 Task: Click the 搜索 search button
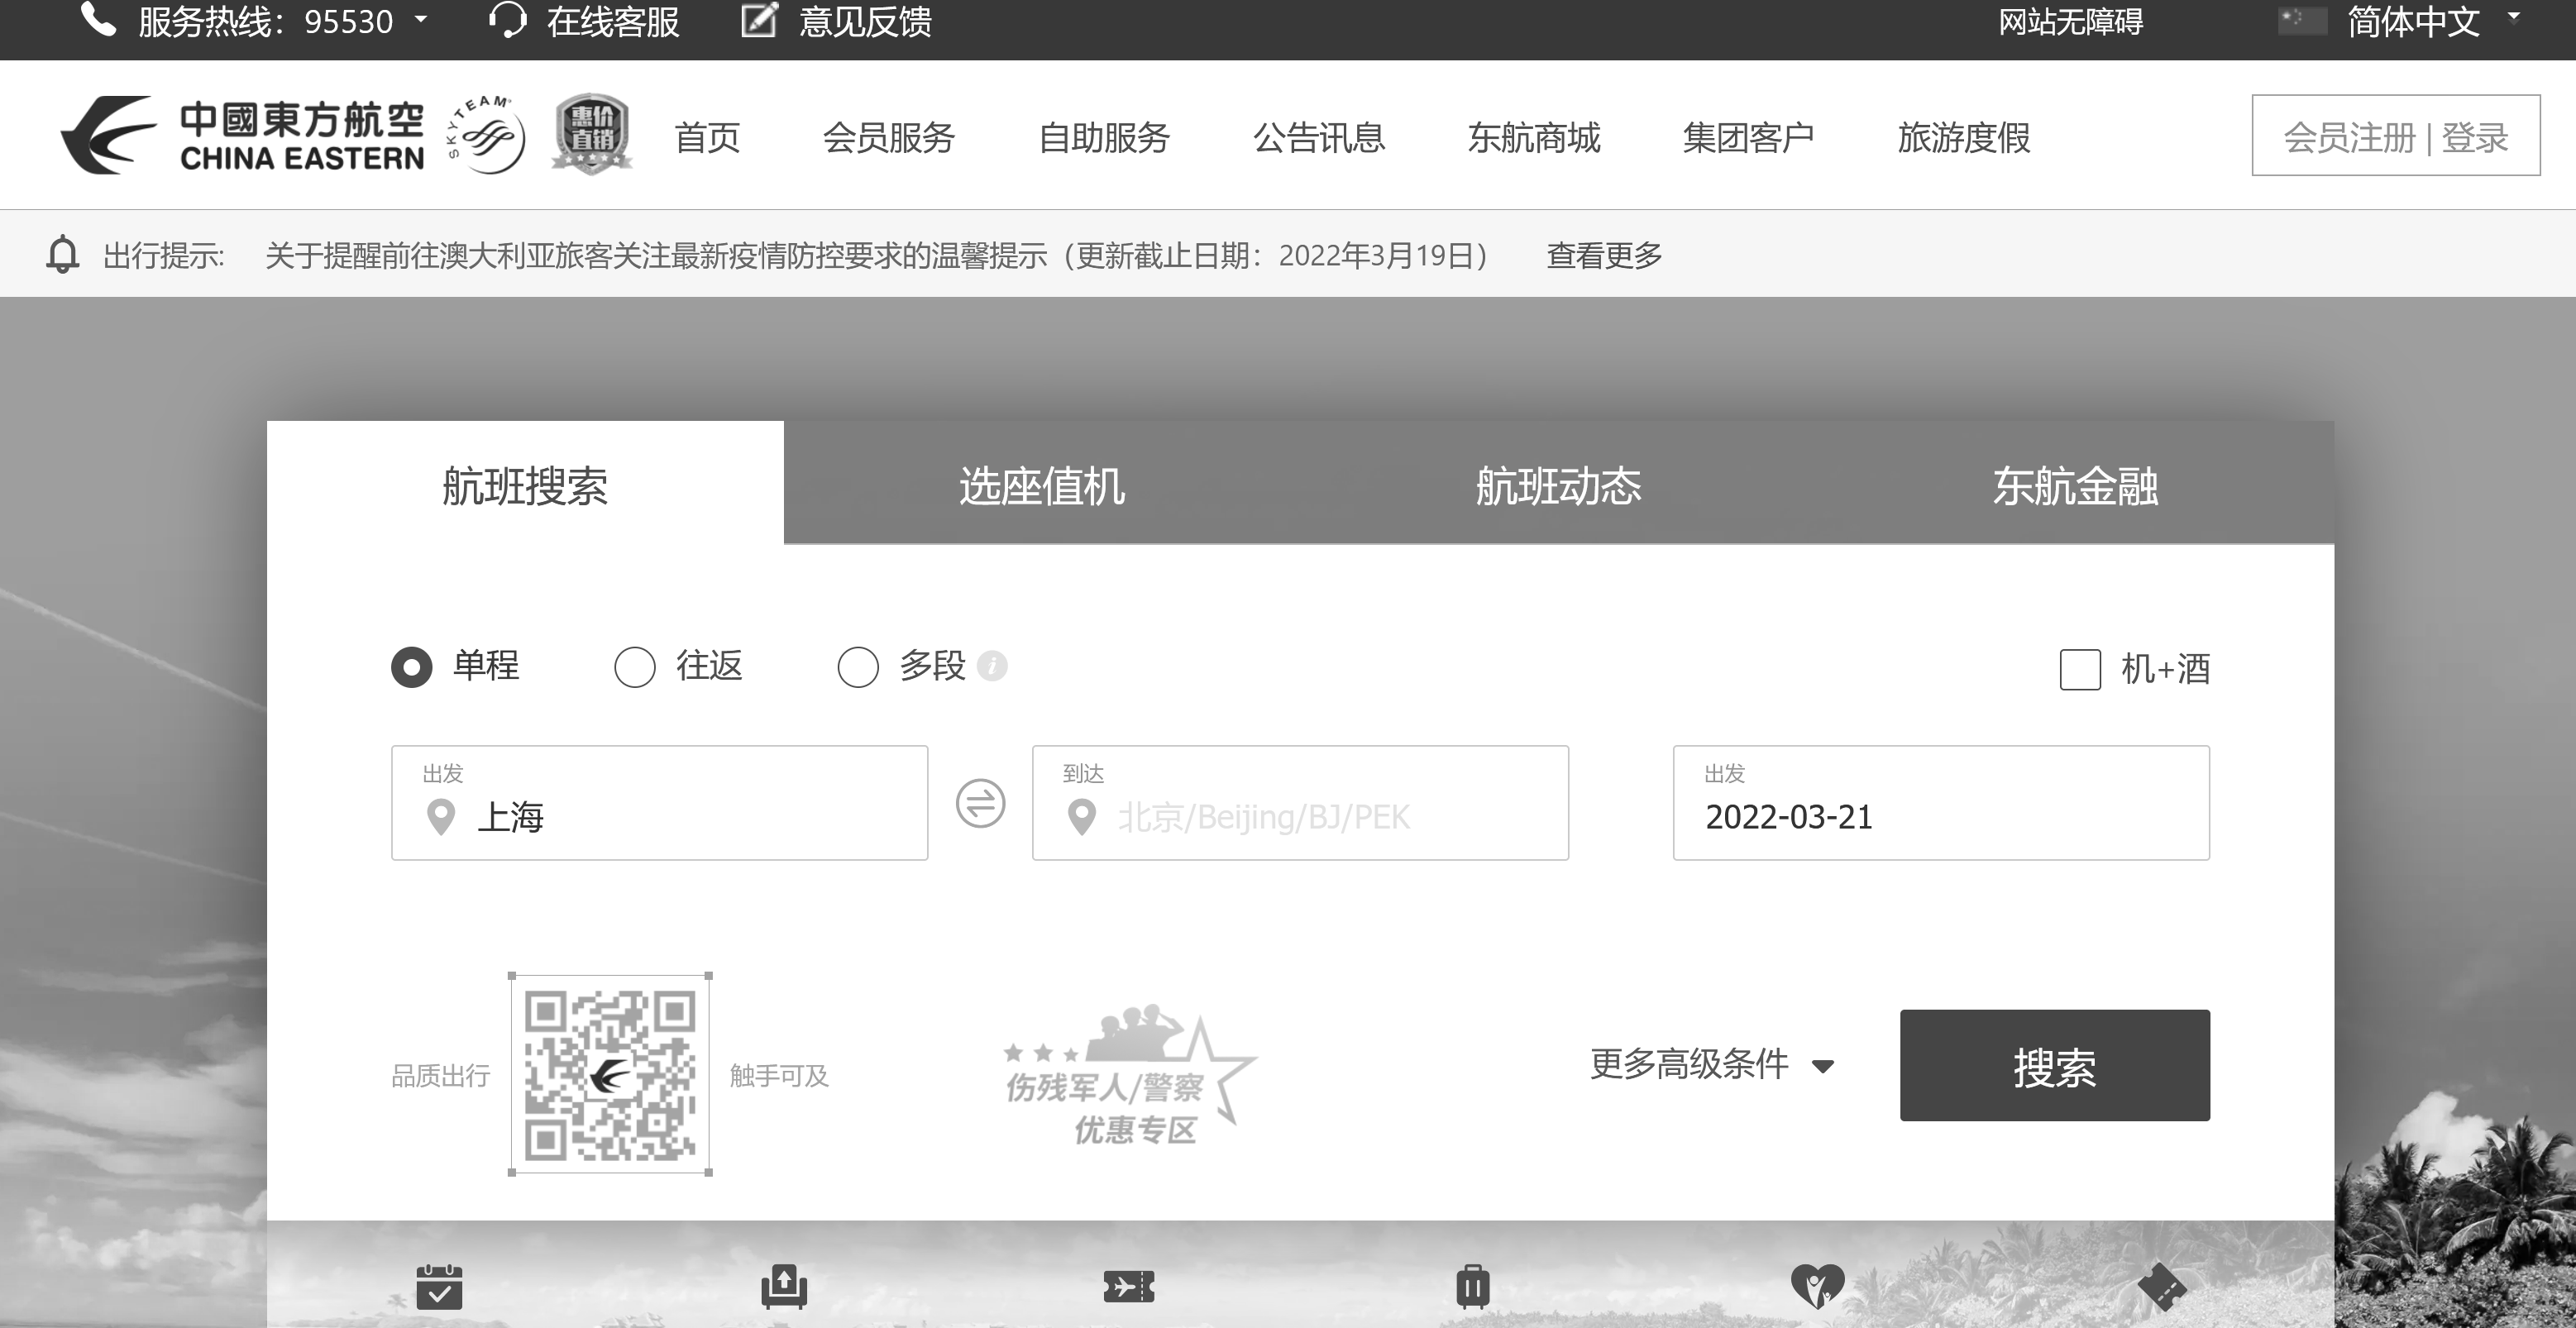(x=2054, y=1065)
